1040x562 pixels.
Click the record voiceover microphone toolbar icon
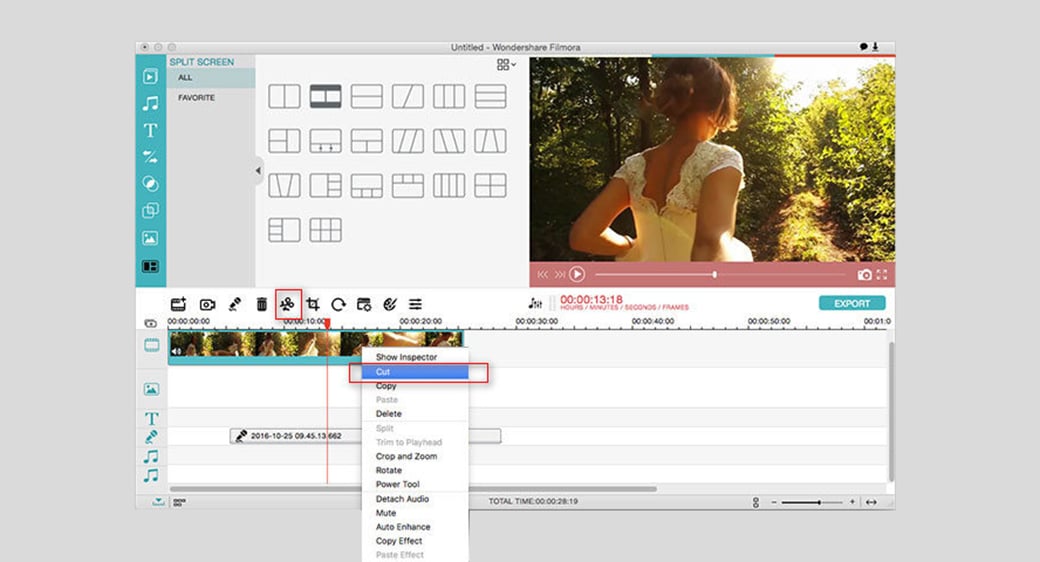[234, 304]
